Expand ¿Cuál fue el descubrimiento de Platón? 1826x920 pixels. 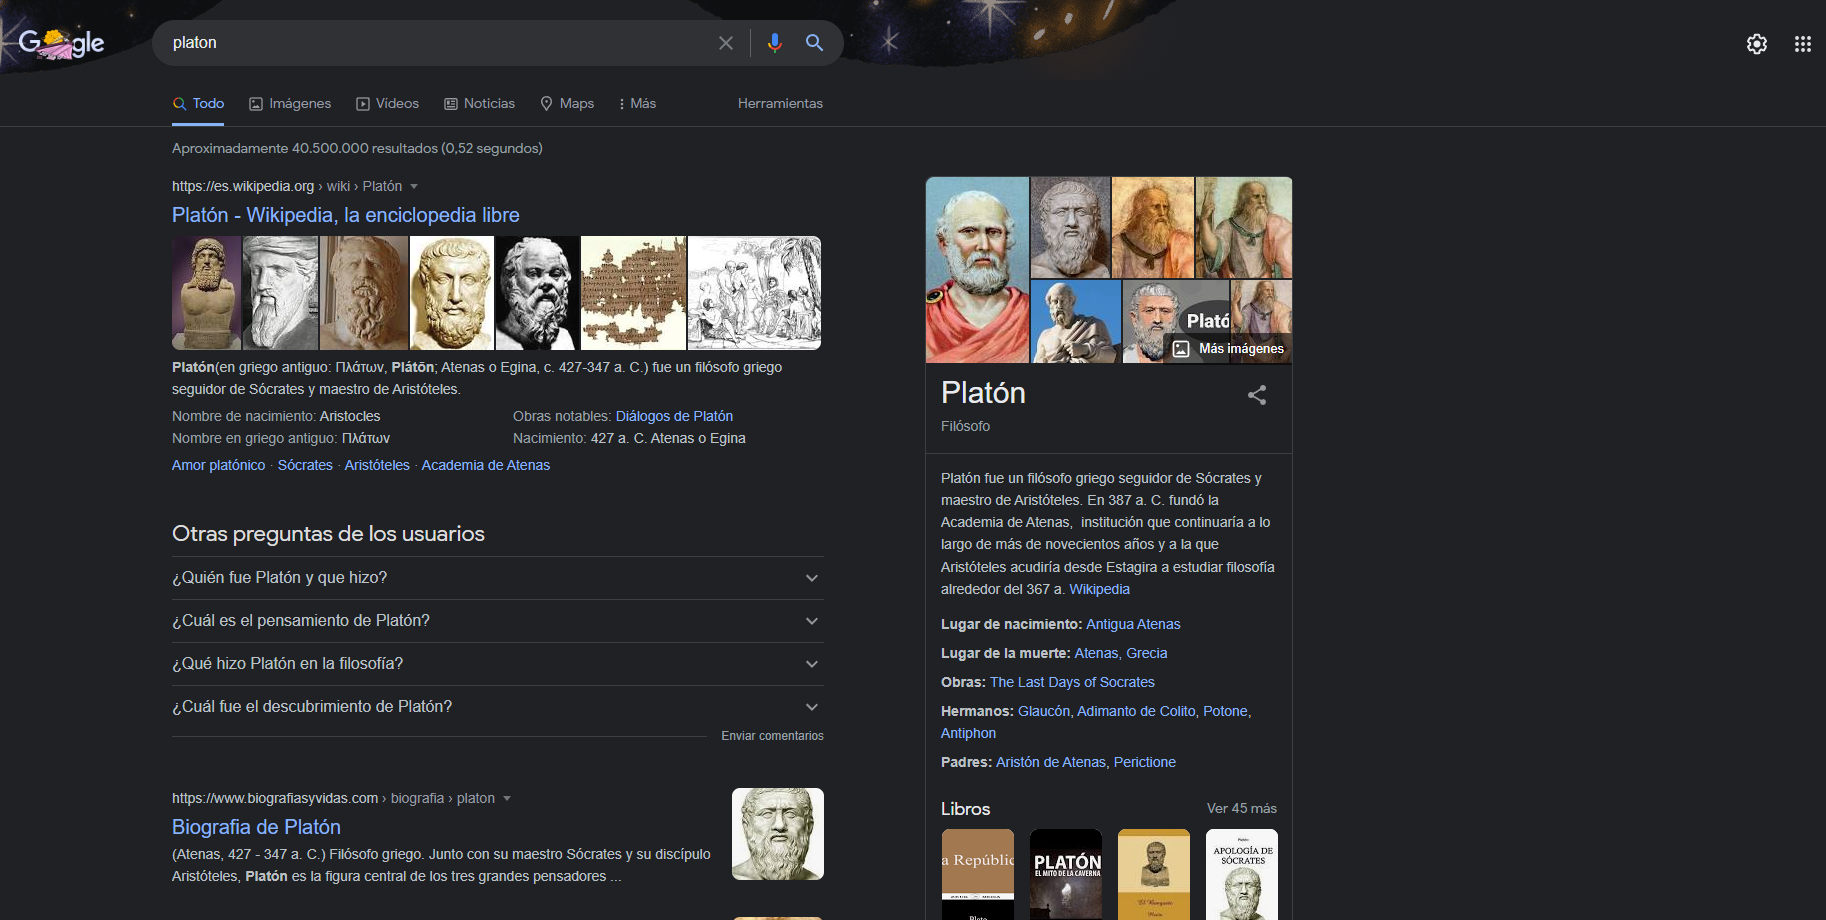[x=498, y=707]
